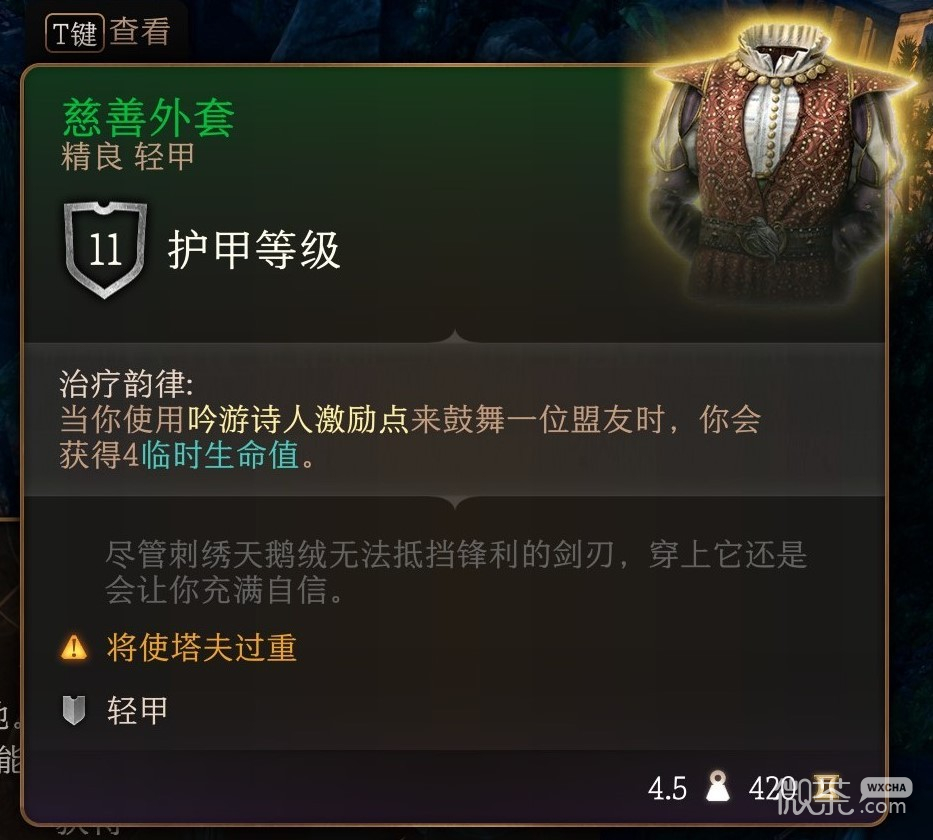Open the 吟游诗人激励点 keyword link
Screen dimensions: 933x840
(x=298, y=419)
